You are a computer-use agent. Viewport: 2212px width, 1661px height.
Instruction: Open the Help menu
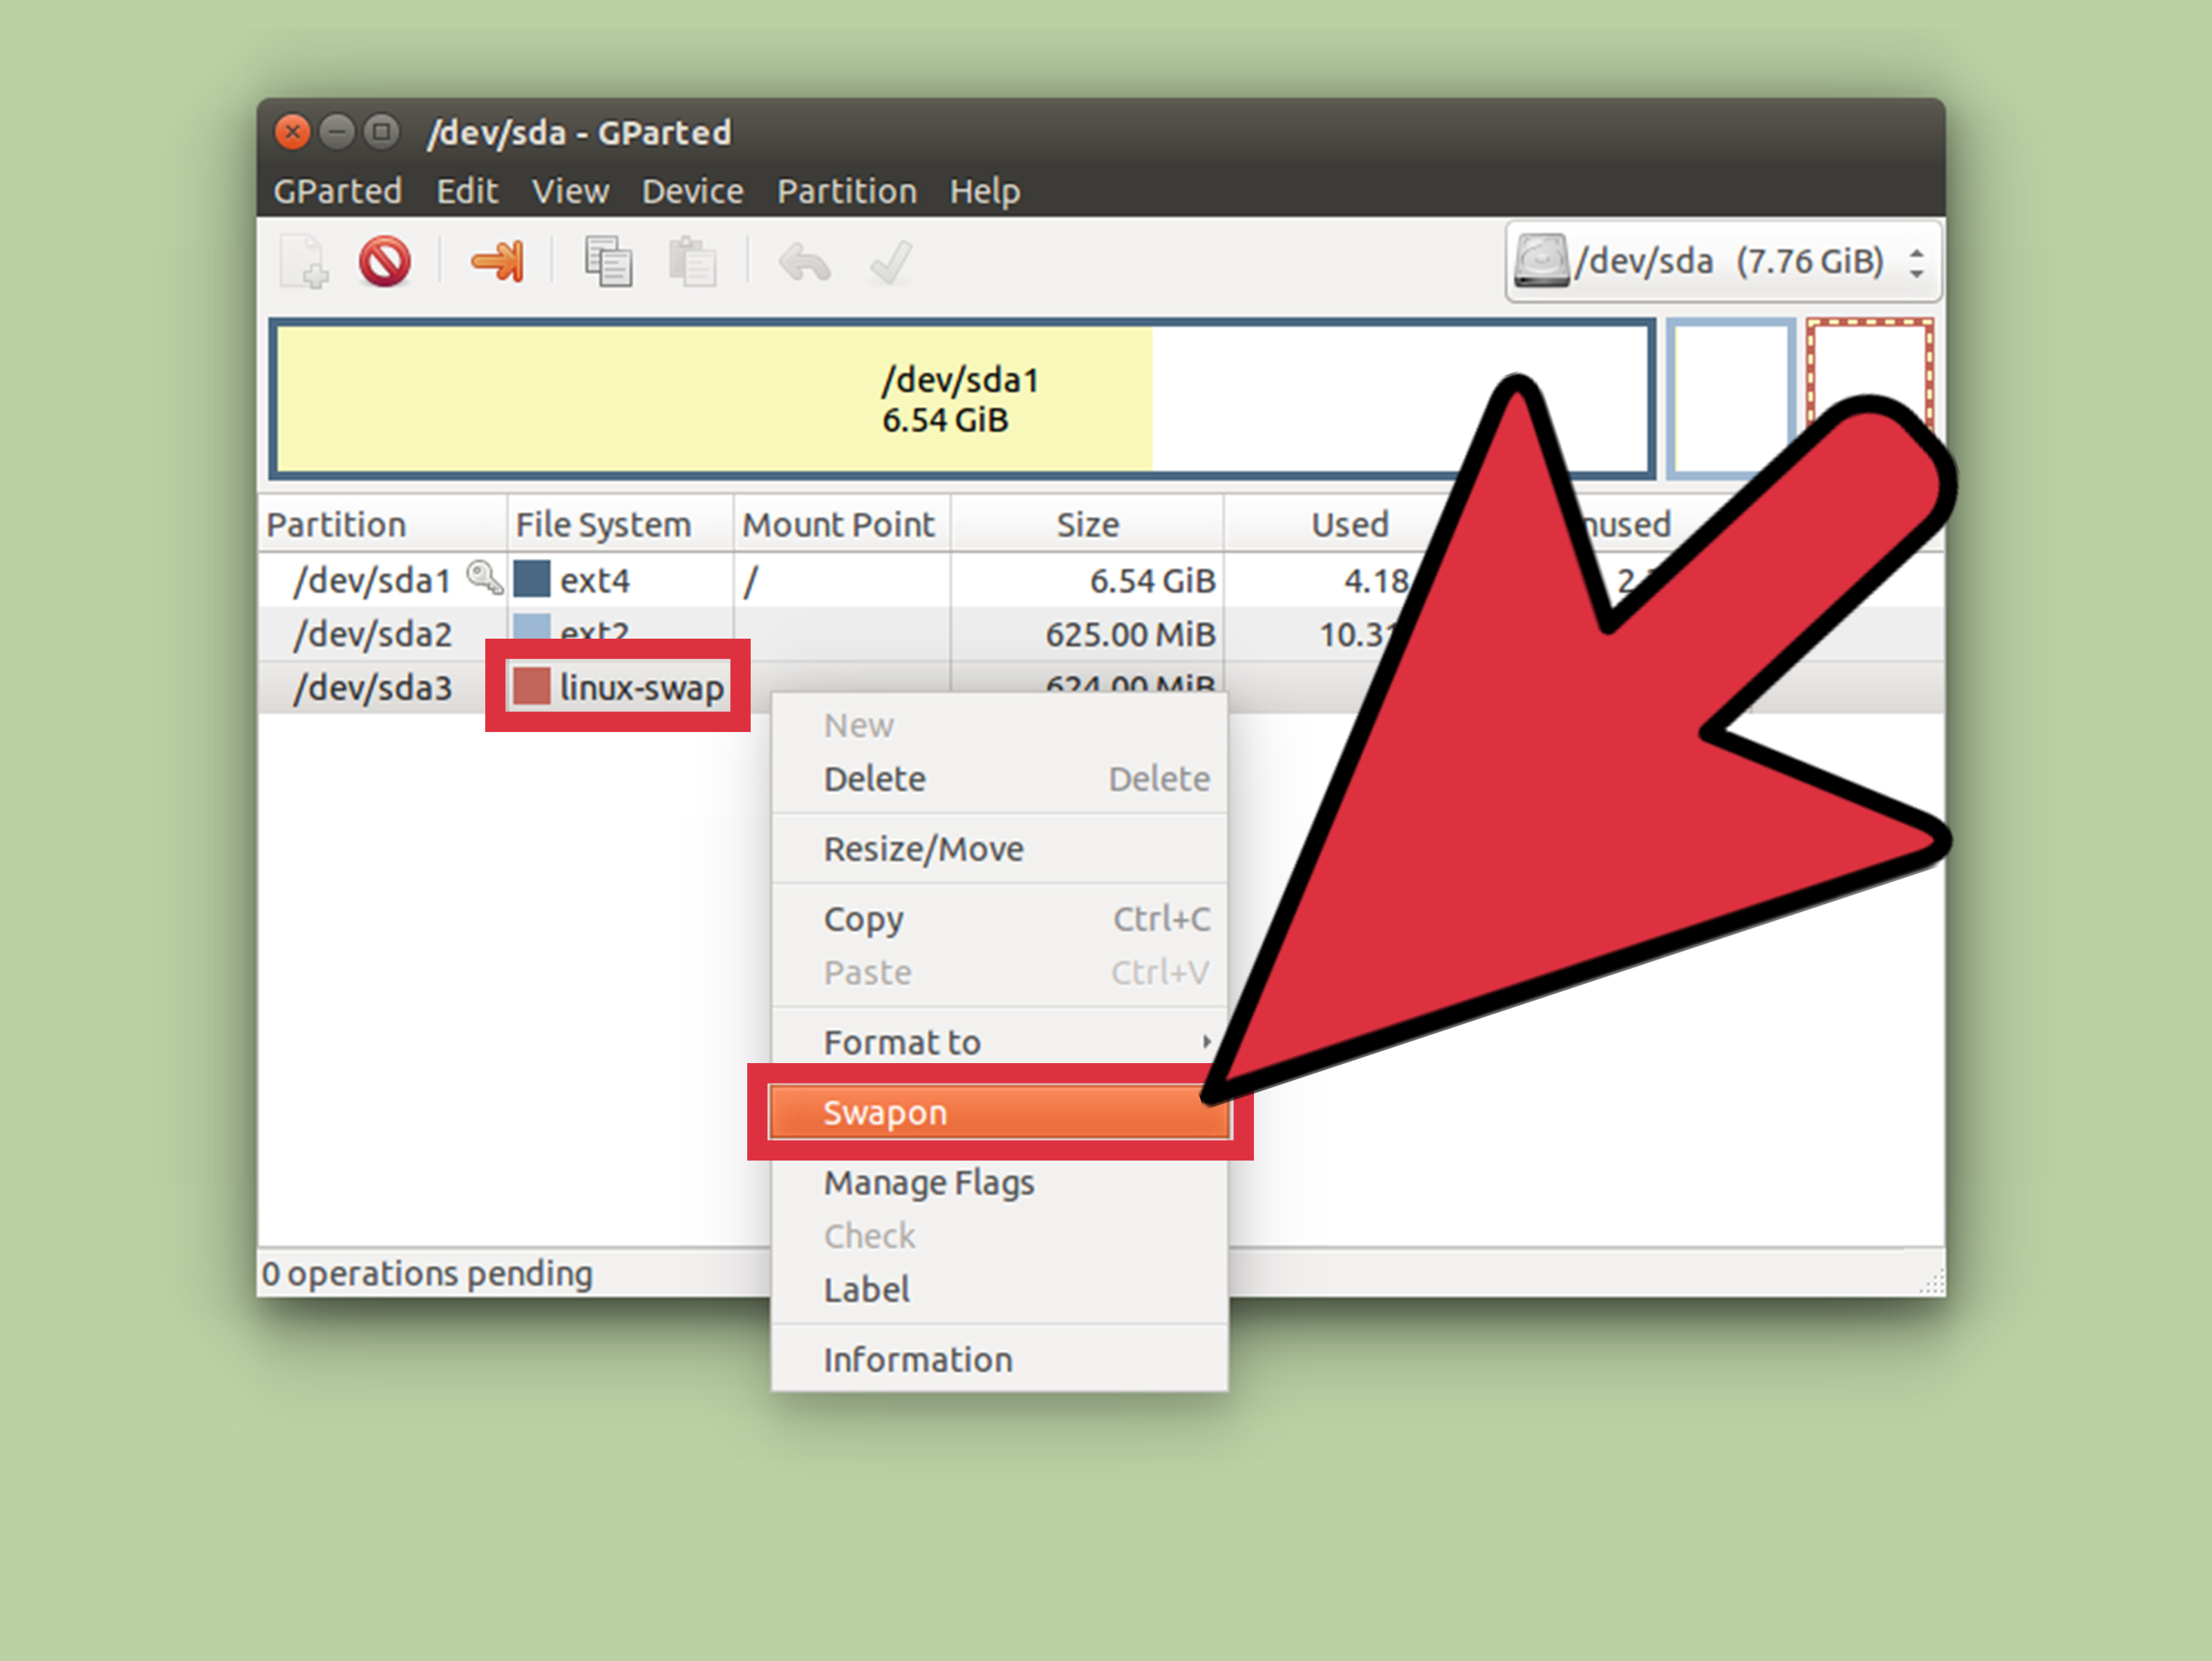pos(985,191)
